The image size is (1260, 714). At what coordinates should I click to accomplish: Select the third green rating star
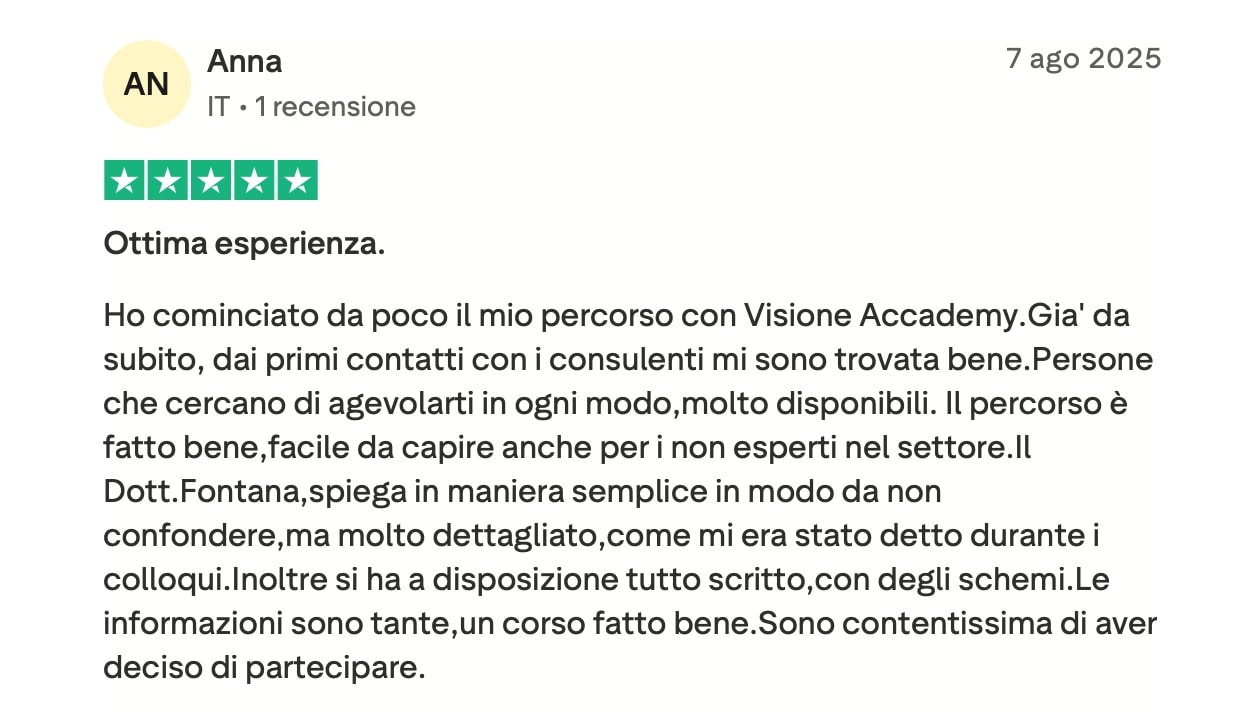(211, 181)
